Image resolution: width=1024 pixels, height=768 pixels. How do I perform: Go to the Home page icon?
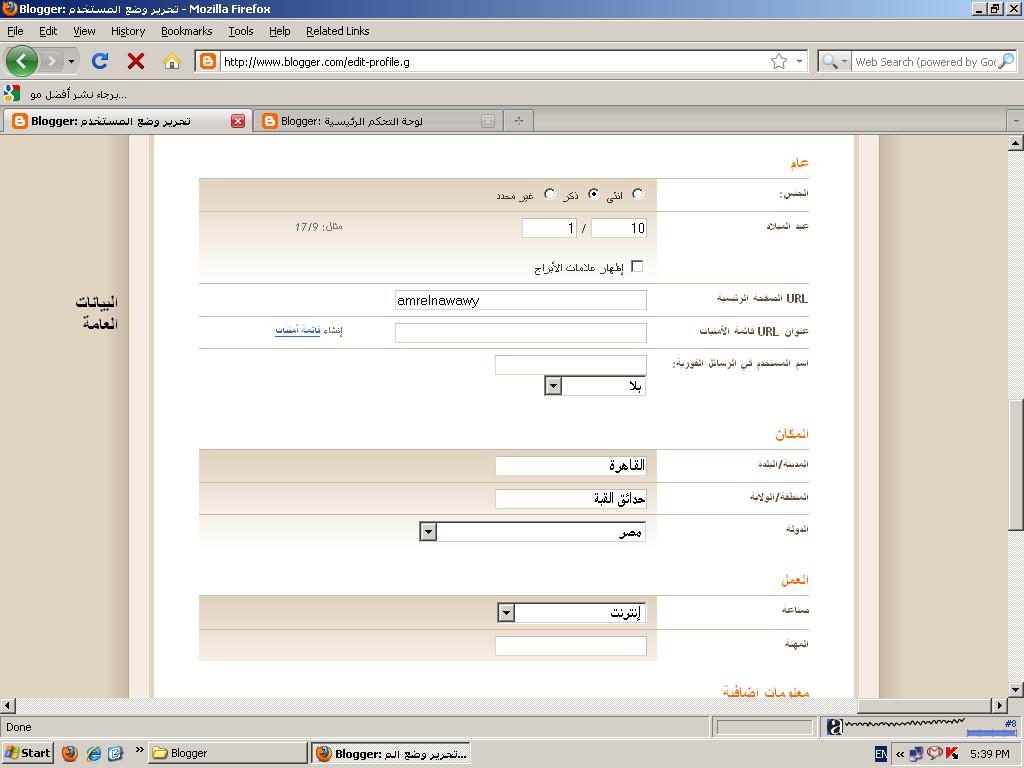[x=172, y=61]
